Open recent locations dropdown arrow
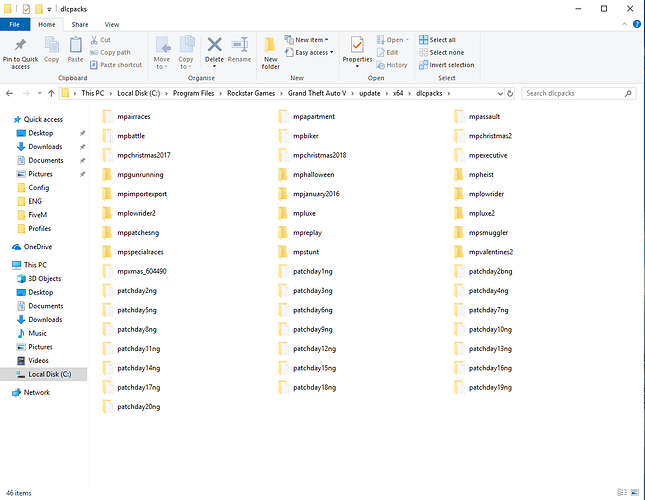The image size is (645, 500). pos(39,93)
